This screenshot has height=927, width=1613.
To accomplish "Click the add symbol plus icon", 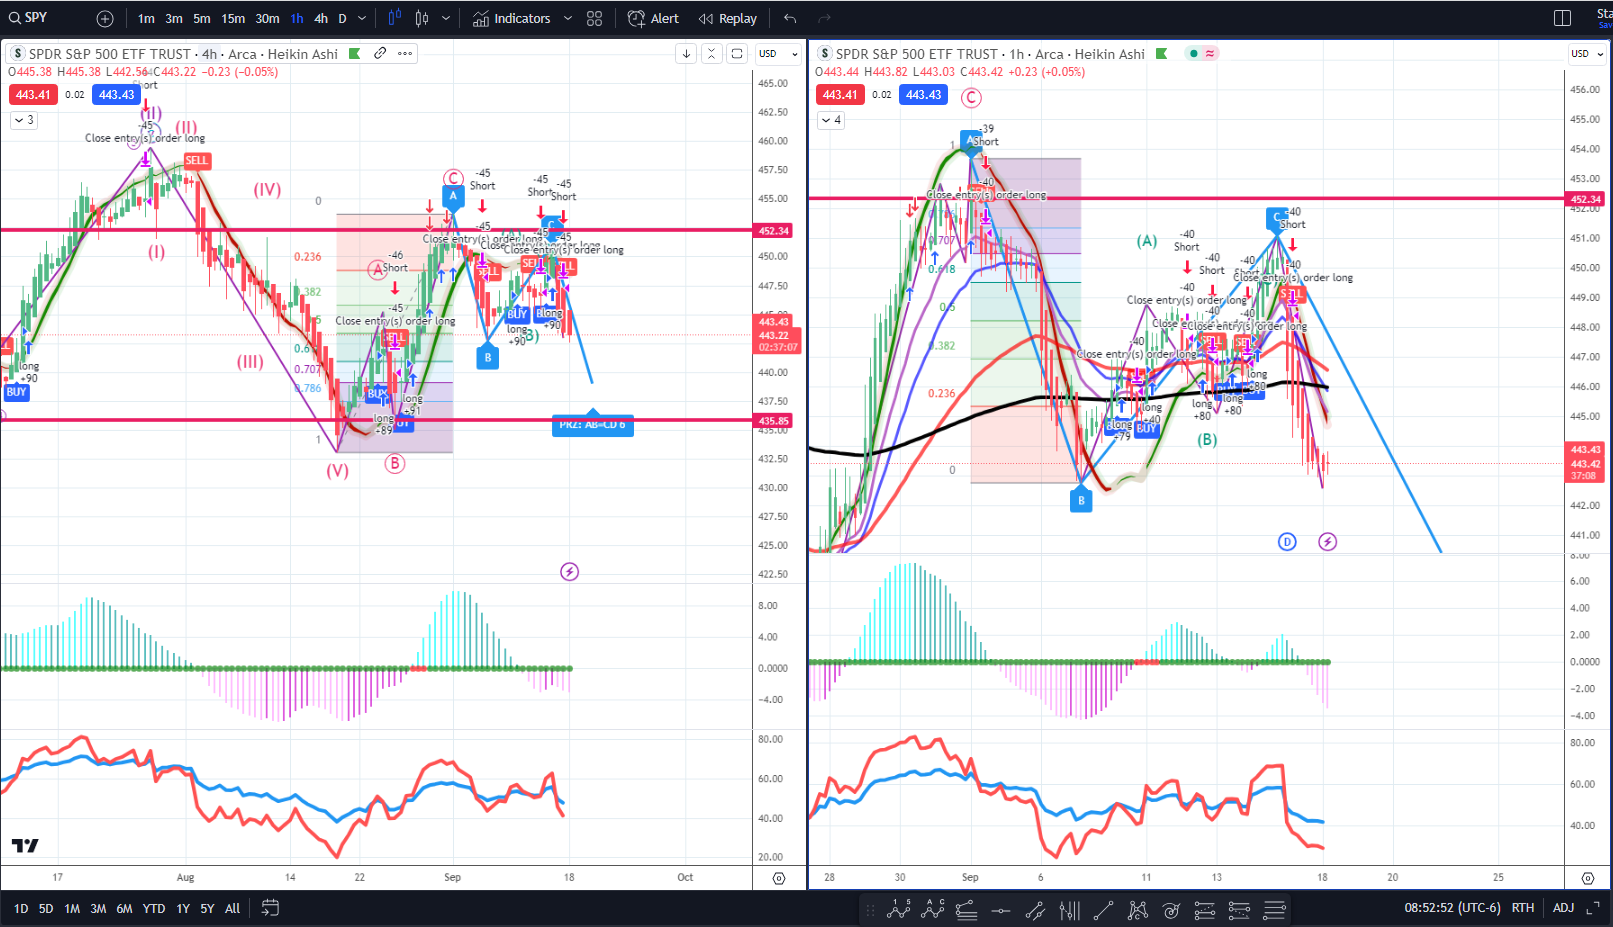I will tap(105, 18).
